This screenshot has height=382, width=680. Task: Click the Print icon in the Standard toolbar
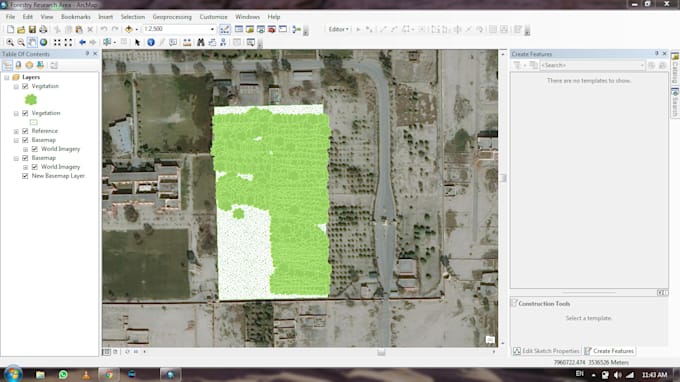43,29
